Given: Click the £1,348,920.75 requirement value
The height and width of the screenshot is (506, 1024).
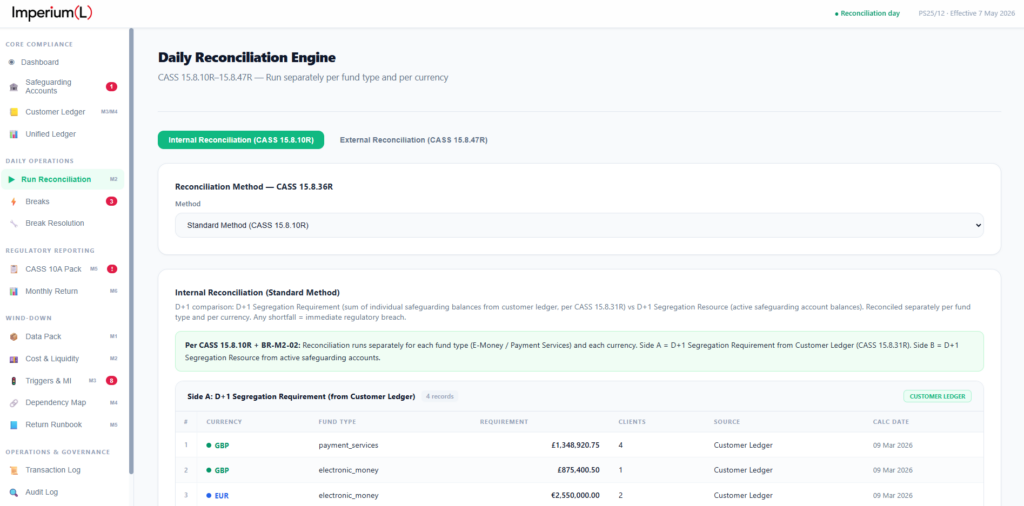Looking at the screenshot, I should coord(575,445).
